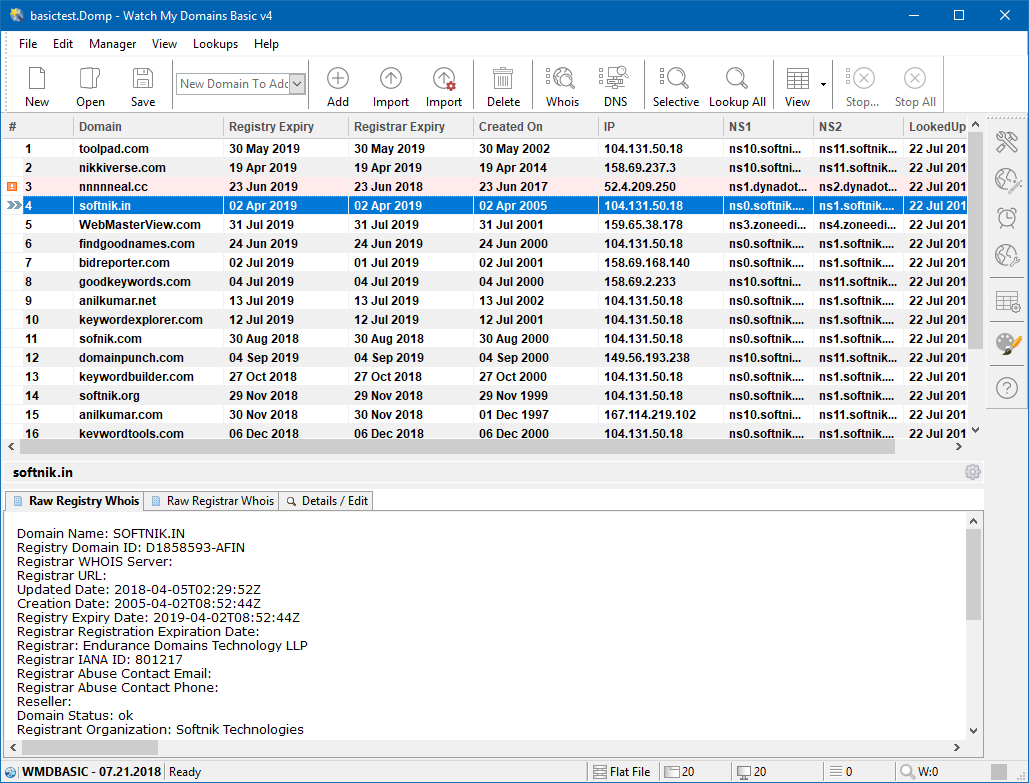Click the DNS lookup toolbar icon
Viewport: 1029px width, 783px height.
(x=615, y=78)
